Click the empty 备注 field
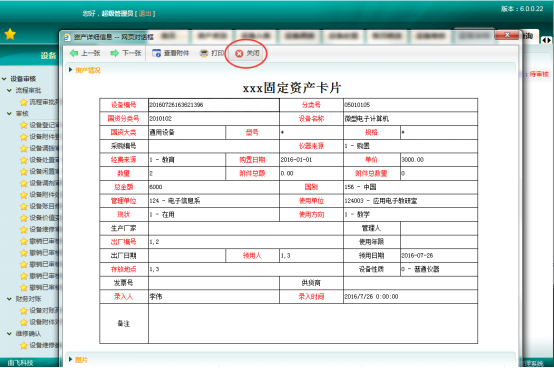The height and width of the screenshot is (368, 554). pos(313,324)
